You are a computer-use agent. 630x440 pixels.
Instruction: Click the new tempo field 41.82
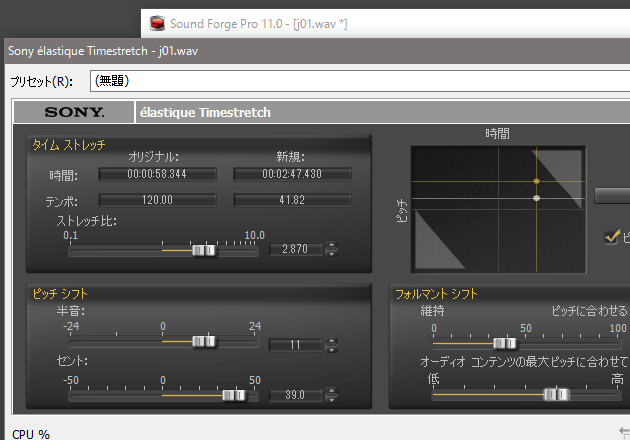pos(292,200)
